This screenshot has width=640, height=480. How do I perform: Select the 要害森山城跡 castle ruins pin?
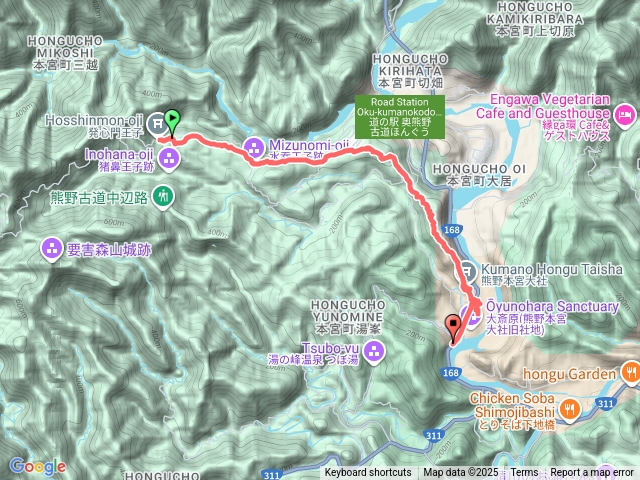(52, 249)
